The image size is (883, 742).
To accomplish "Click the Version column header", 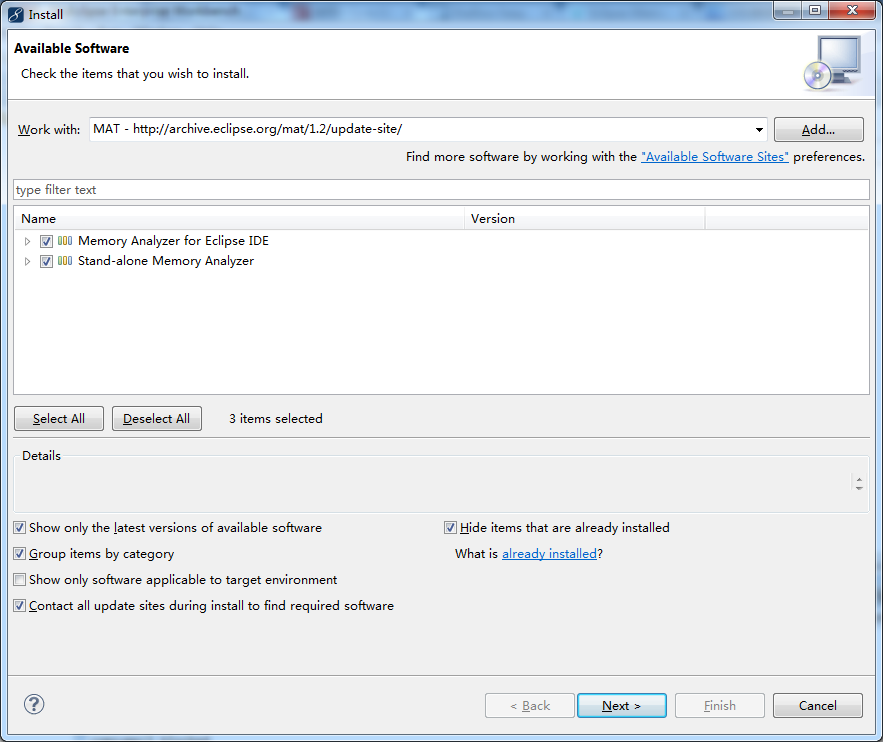I will pos(585,218).
